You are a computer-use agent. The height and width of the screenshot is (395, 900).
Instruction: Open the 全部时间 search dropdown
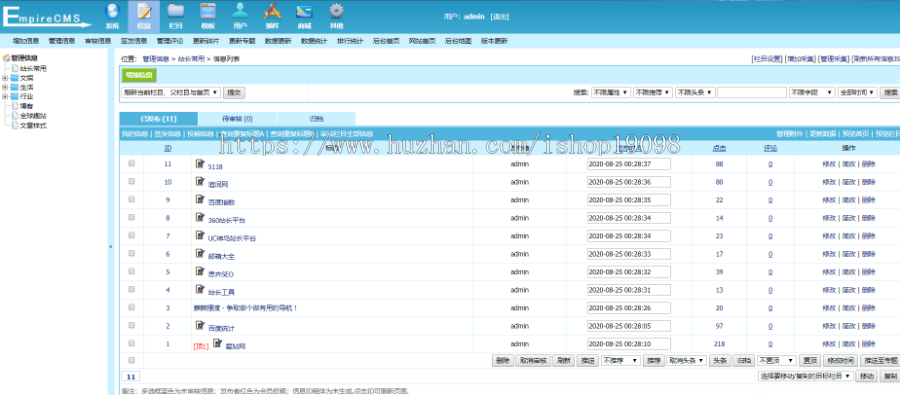click(x=858, y=92)
